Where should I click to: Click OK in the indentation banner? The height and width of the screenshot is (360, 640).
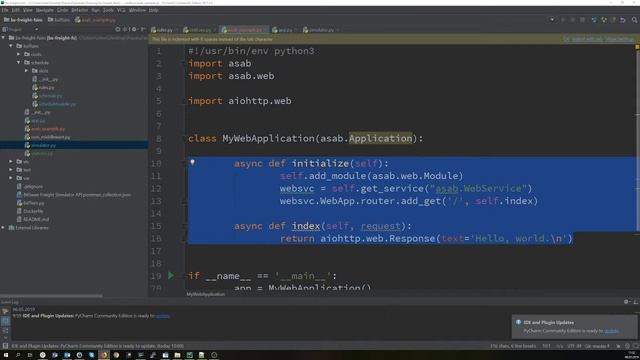pos(566,39)
